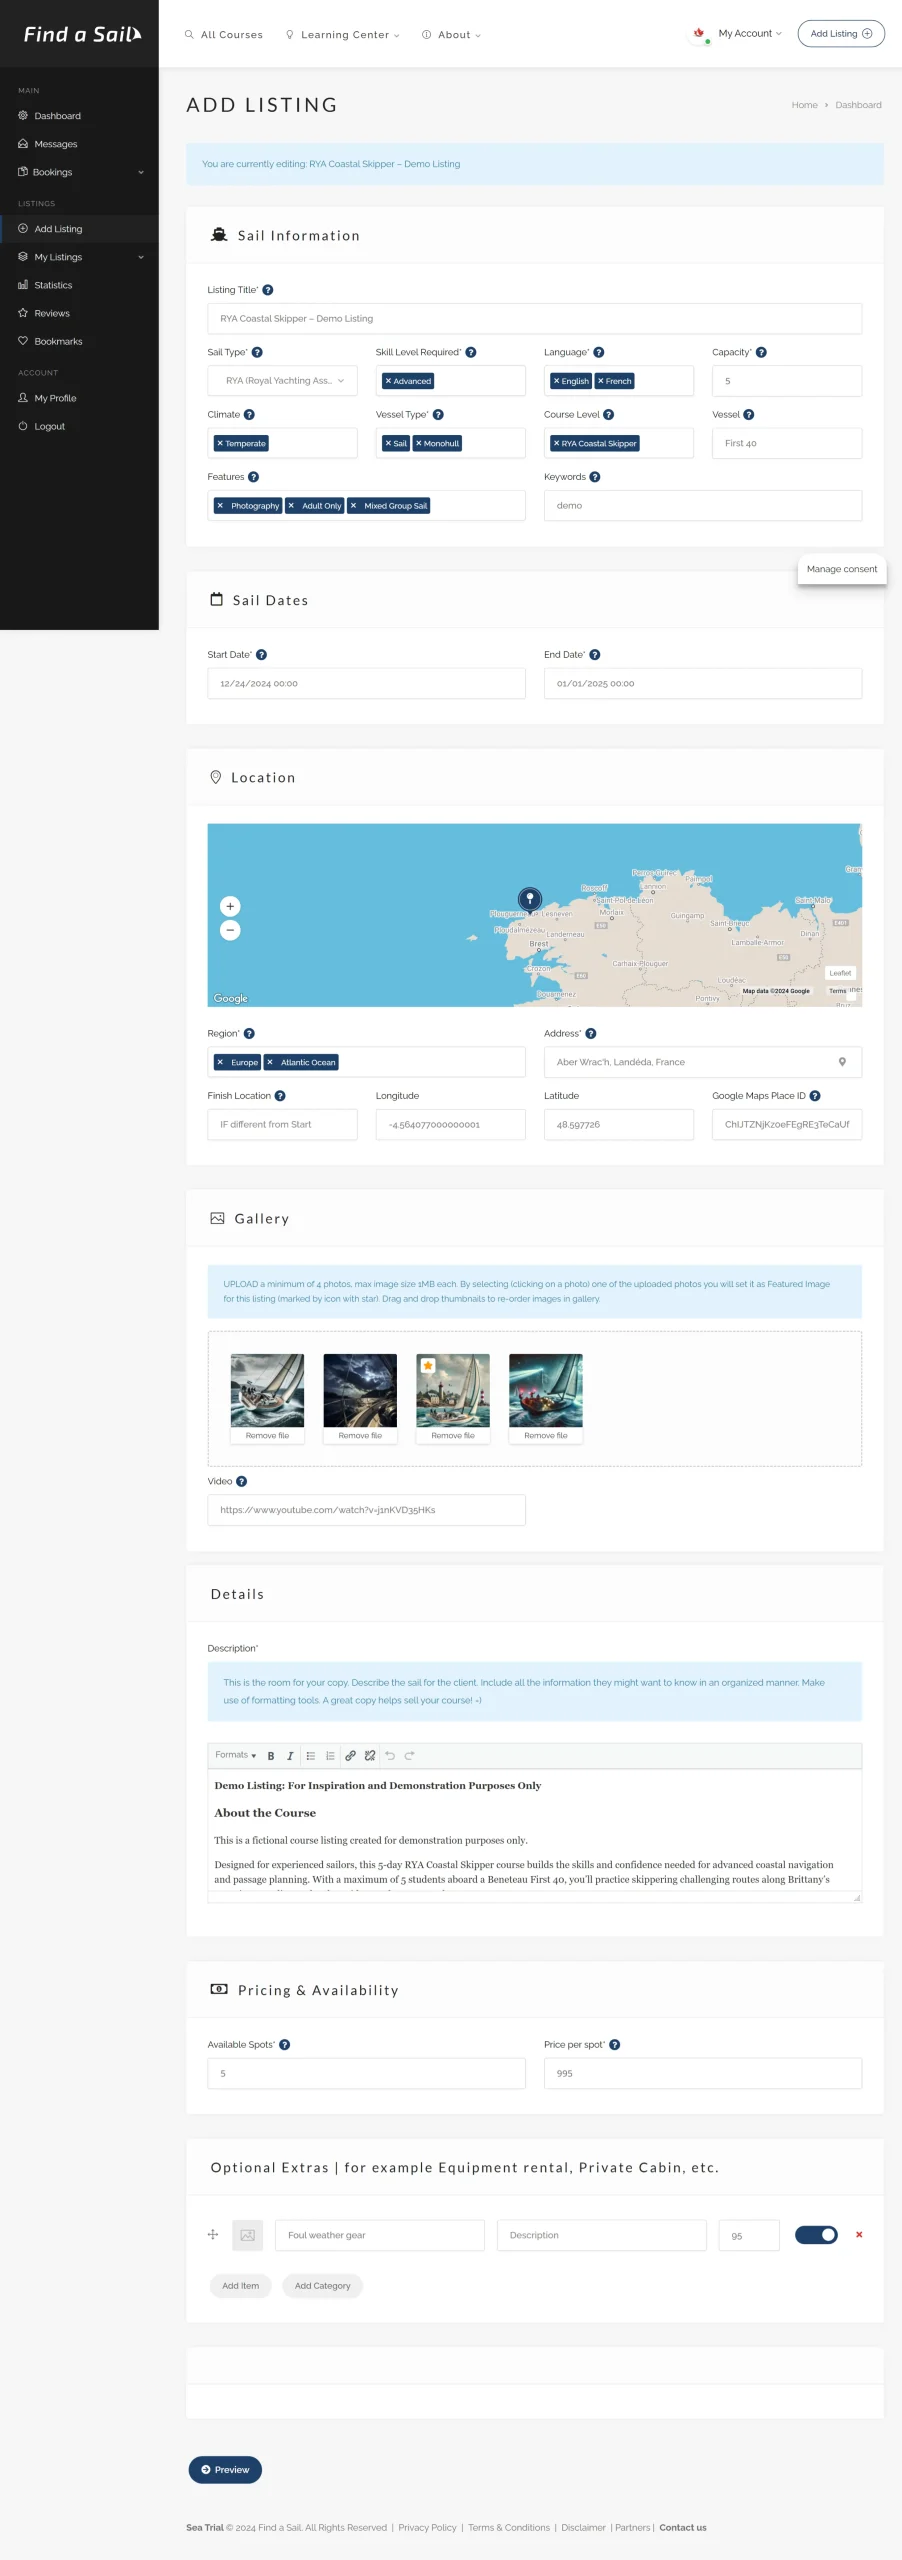Click the Find a Sail logo
This screenshot has height=2560, width=902.
[82, 34]
